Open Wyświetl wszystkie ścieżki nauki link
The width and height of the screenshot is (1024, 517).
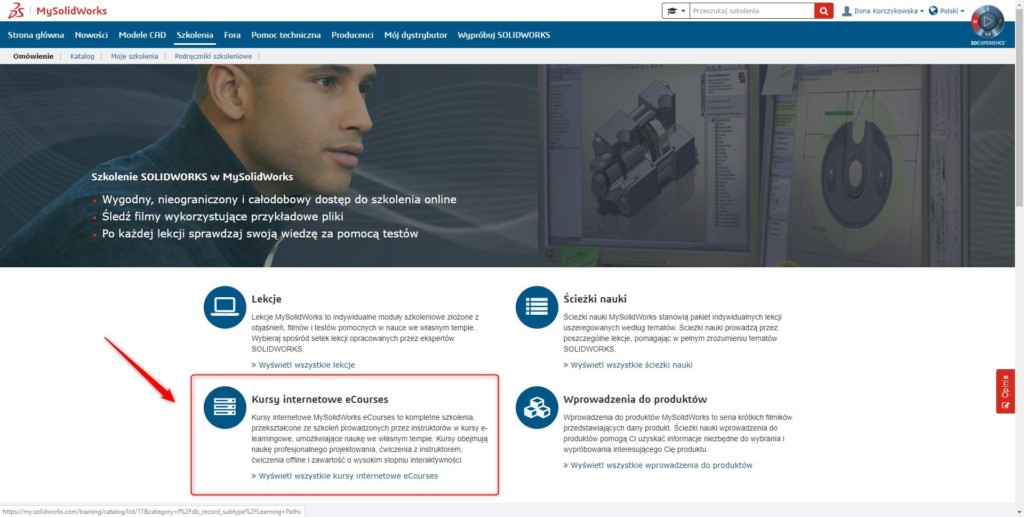click(x=628, y=365)
